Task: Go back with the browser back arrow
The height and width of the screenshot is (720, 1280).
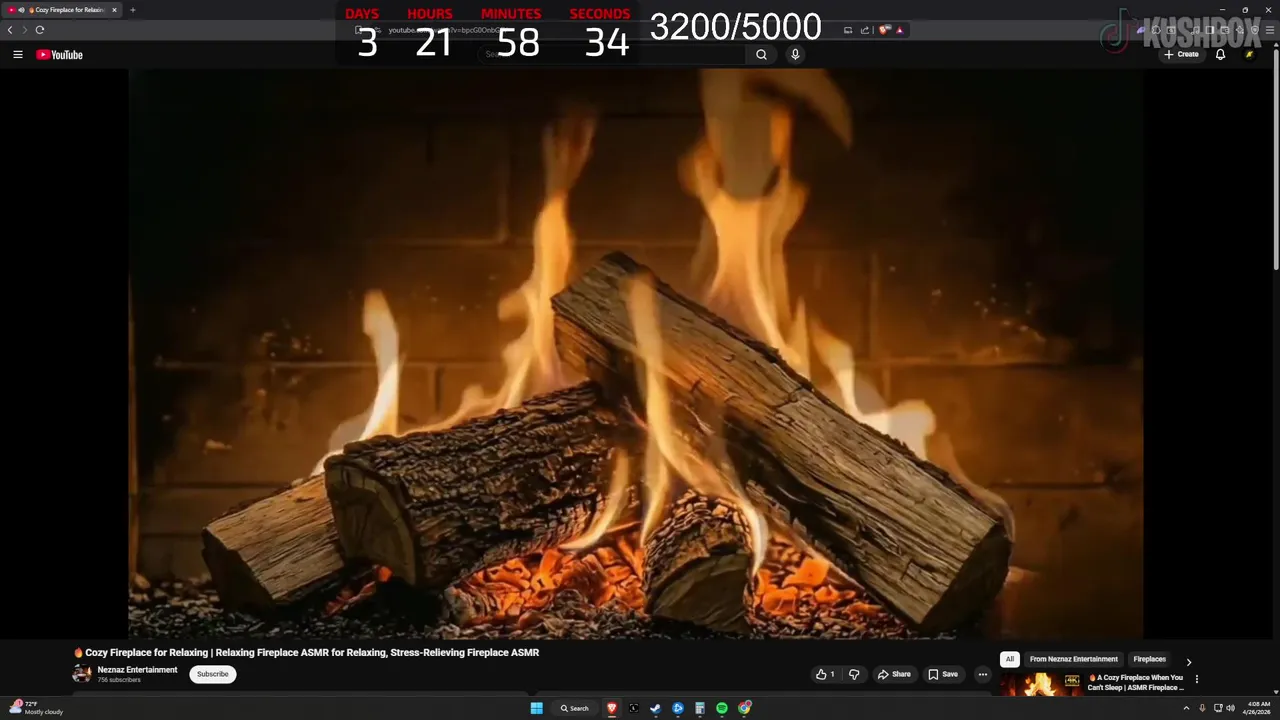Action: pos(10,30)
